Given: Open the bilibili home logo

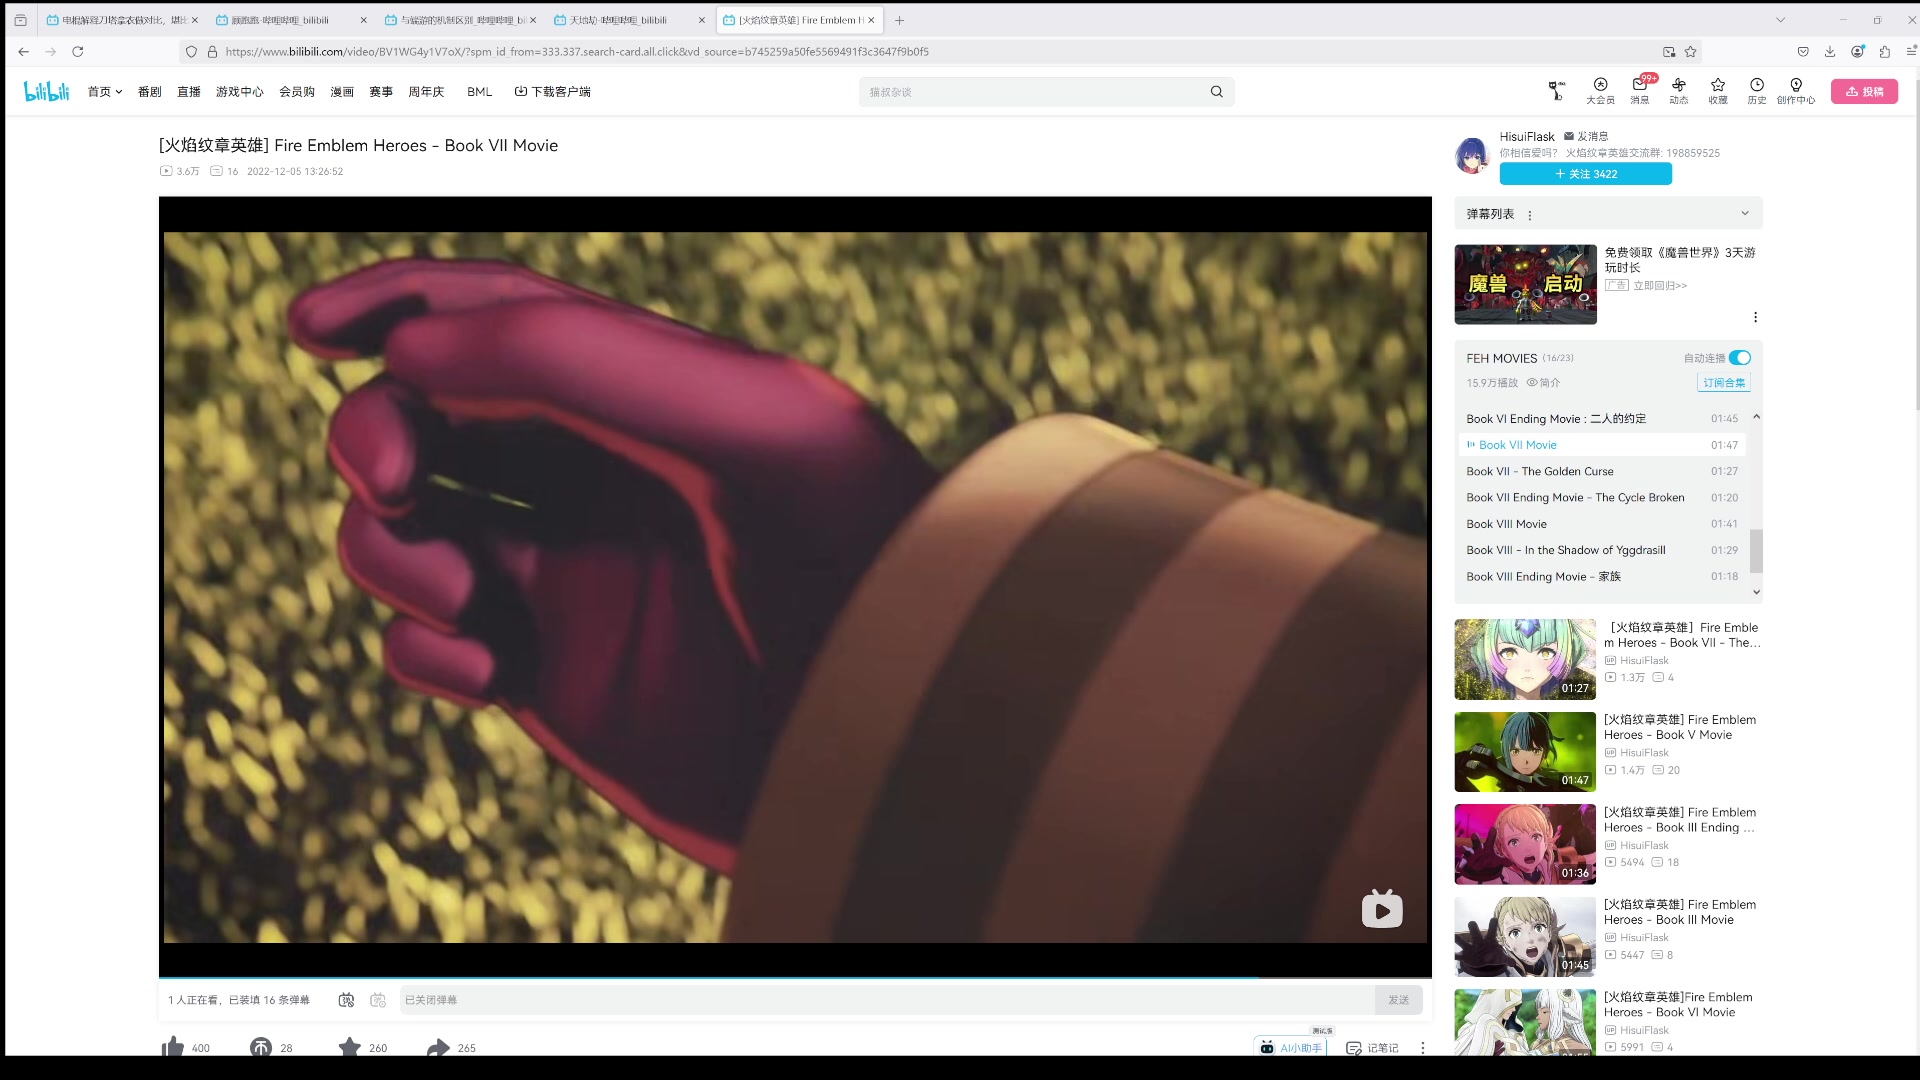Looking at the screenshot, I should click(47, 91).
